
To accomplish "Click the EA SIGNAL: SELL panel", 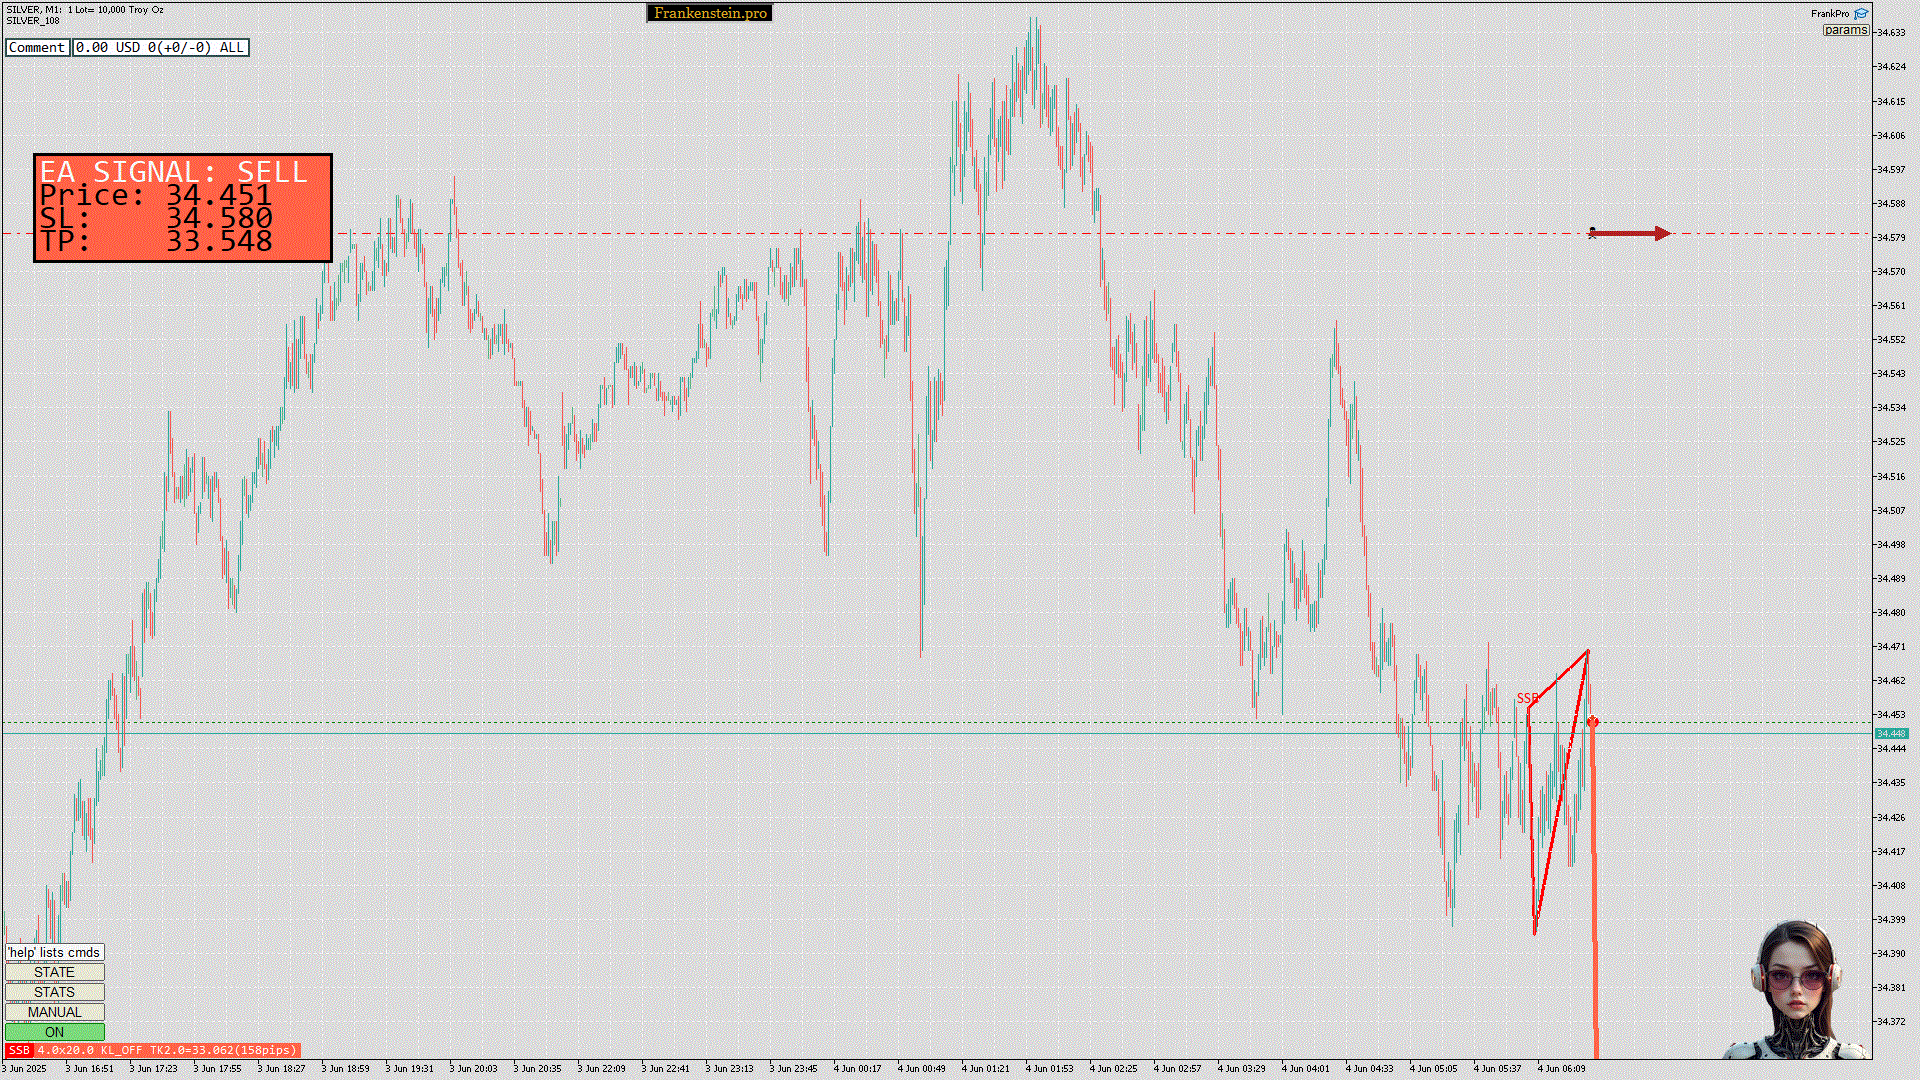I will (183, 208).
